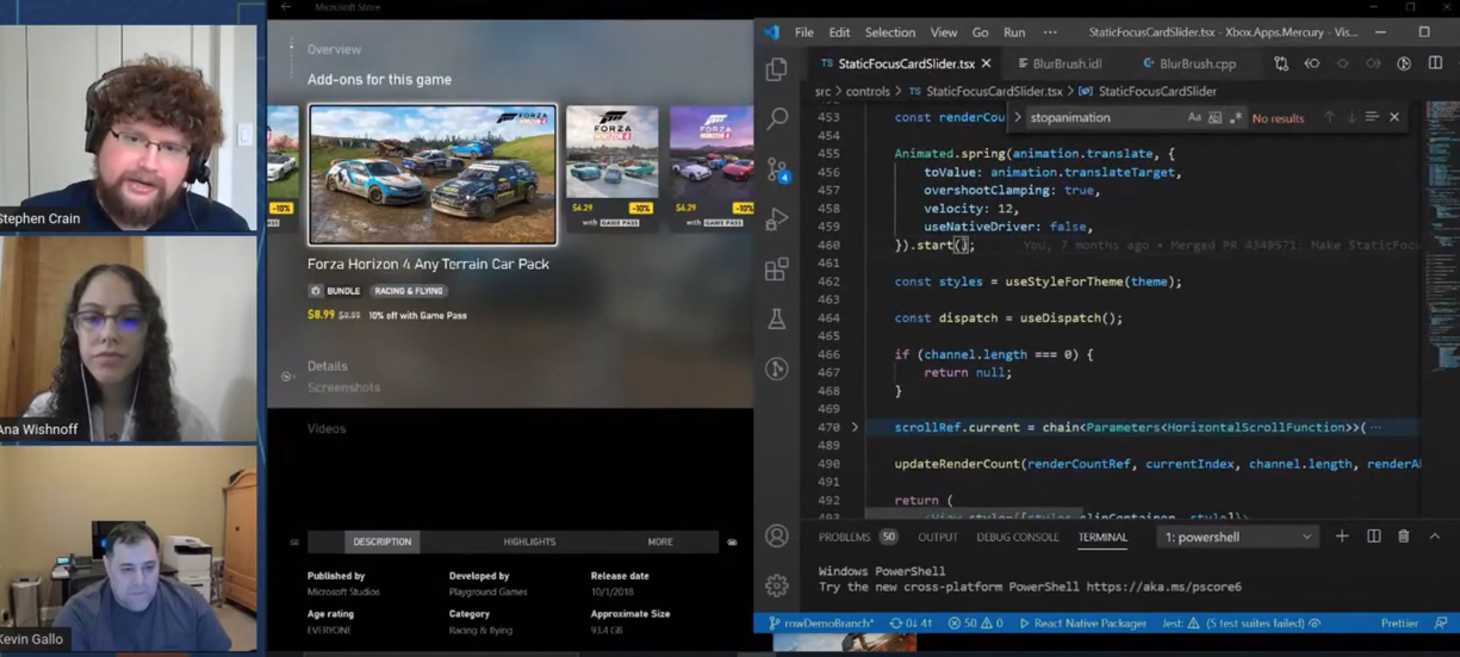This screenshot has height=657, width=1460.
Task: Split the terminal panel
Action: [1374, 537]
